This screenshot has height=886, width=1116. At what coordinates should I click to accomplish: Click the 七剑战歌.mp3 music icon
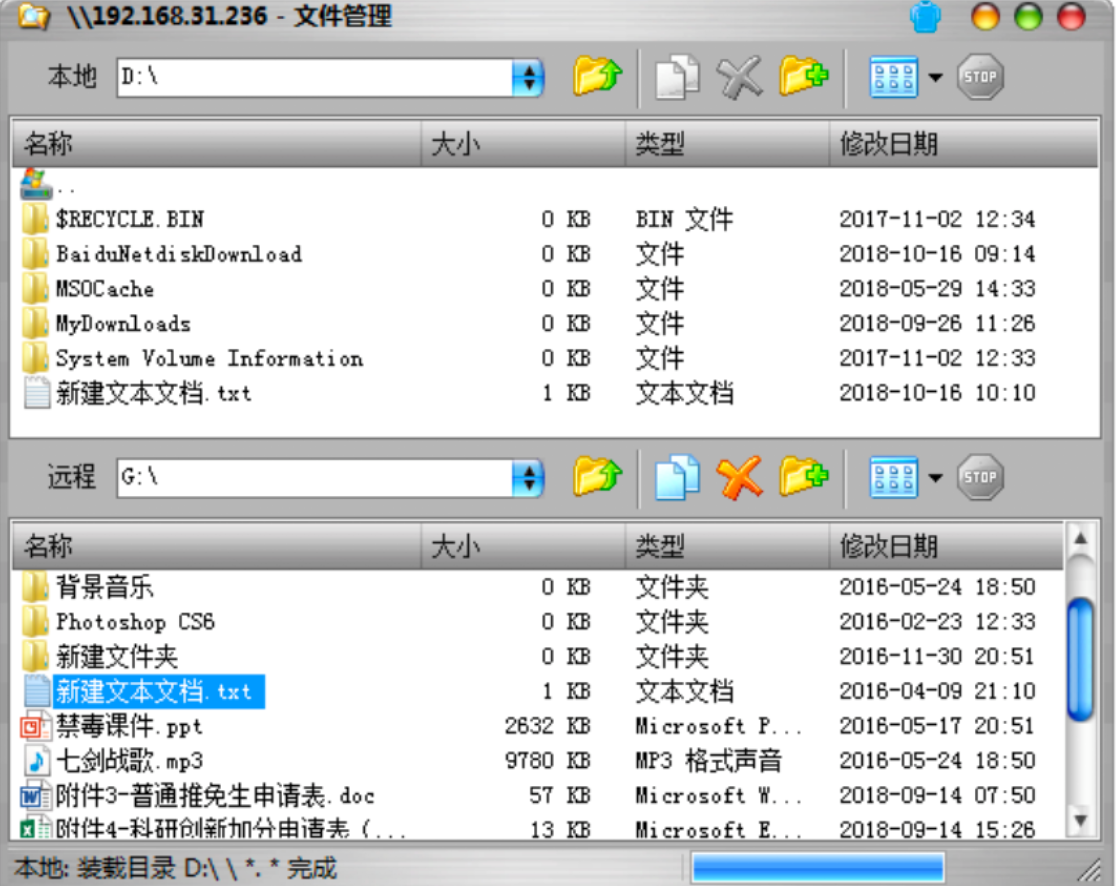tap(36, 761)
